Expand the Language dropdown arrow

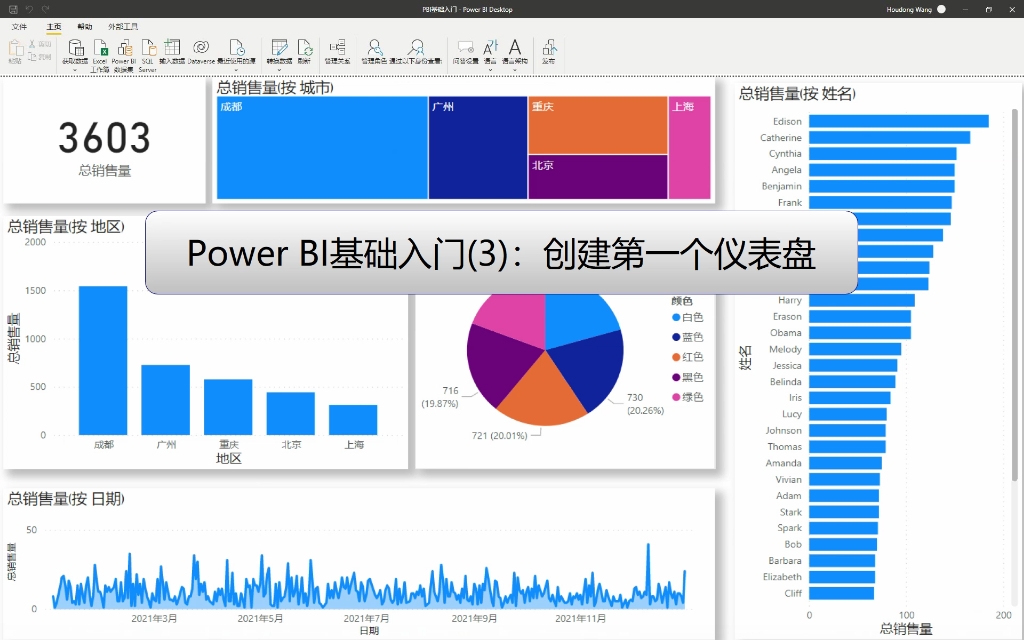click(x=490, y=70)
